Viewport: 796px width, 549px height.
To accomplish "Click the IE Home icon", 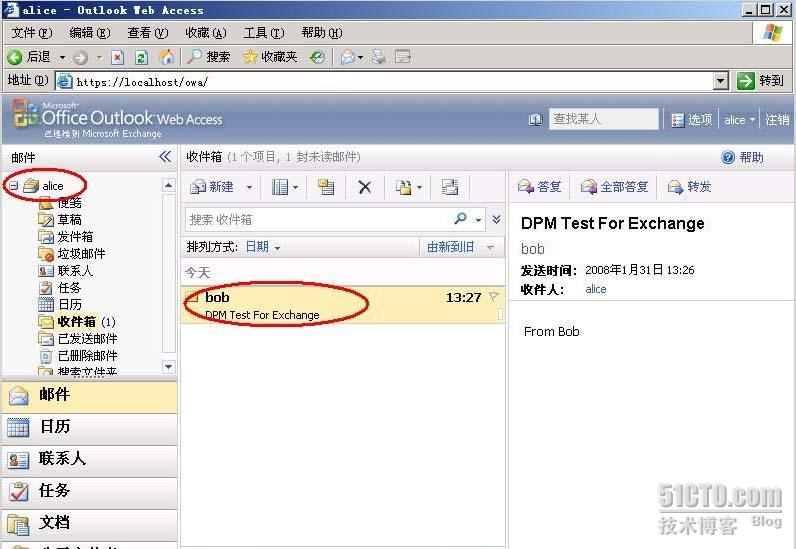I will pyautogui.click(x=166, y=57).
